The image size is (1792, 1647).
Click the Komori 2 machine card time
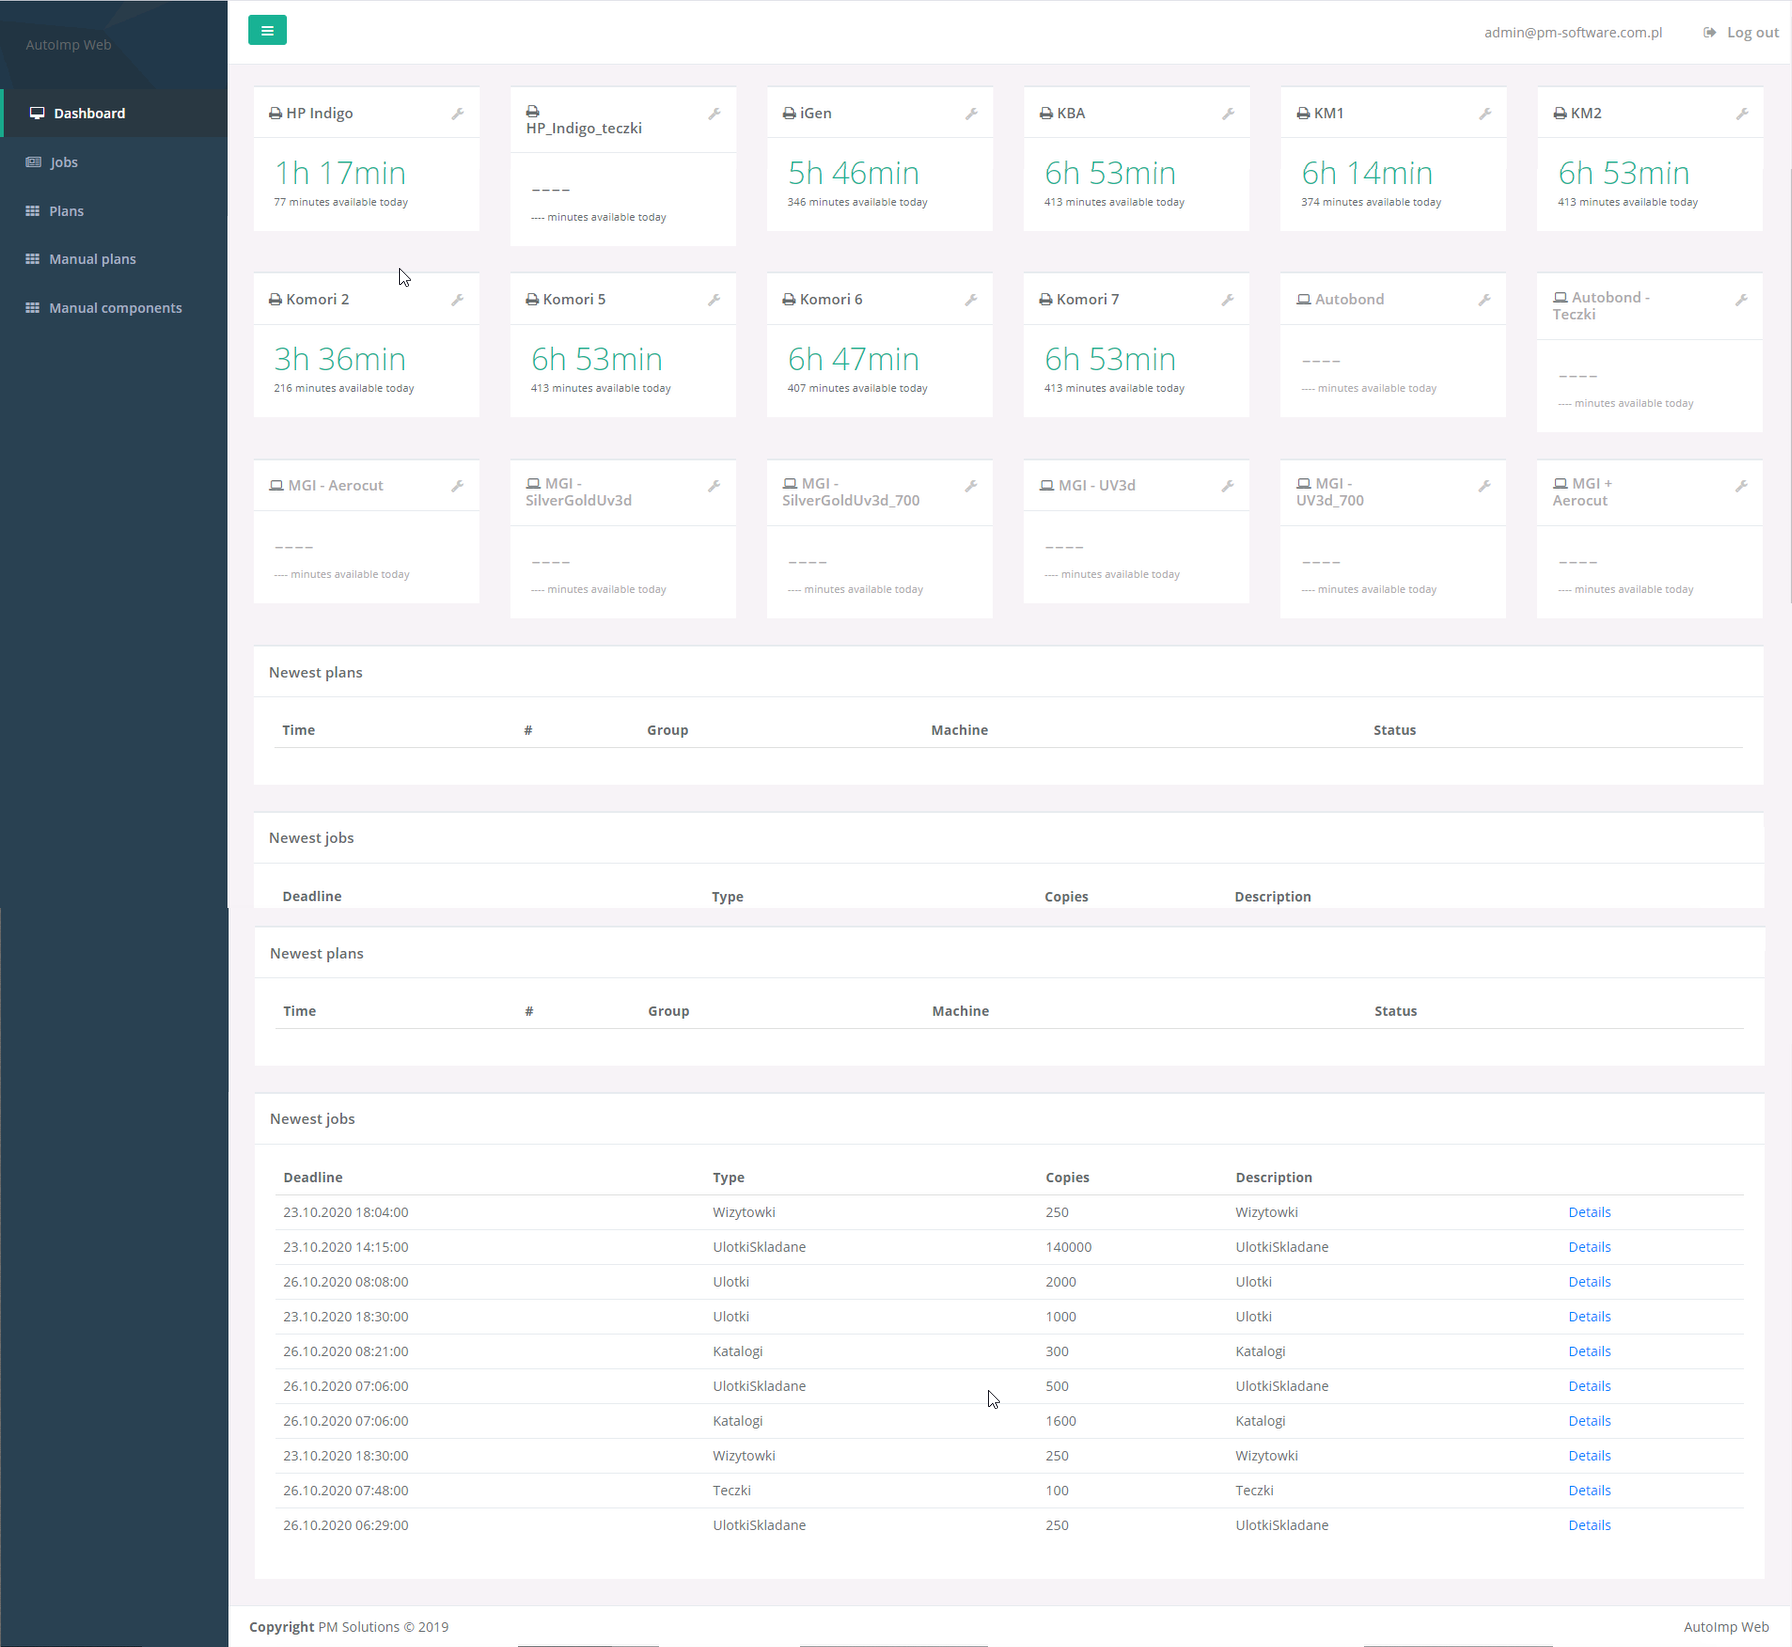pos(340,359)
